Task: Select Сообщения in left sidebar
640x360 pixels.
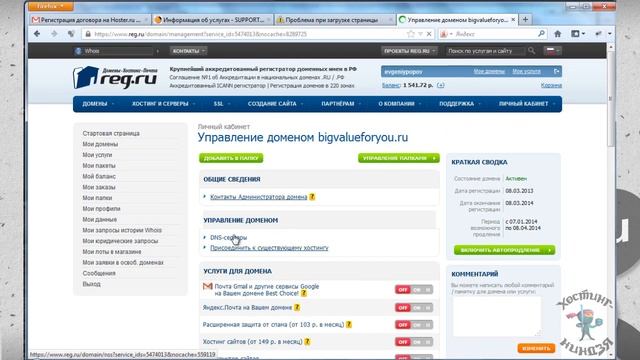Action: coord(99,273)
